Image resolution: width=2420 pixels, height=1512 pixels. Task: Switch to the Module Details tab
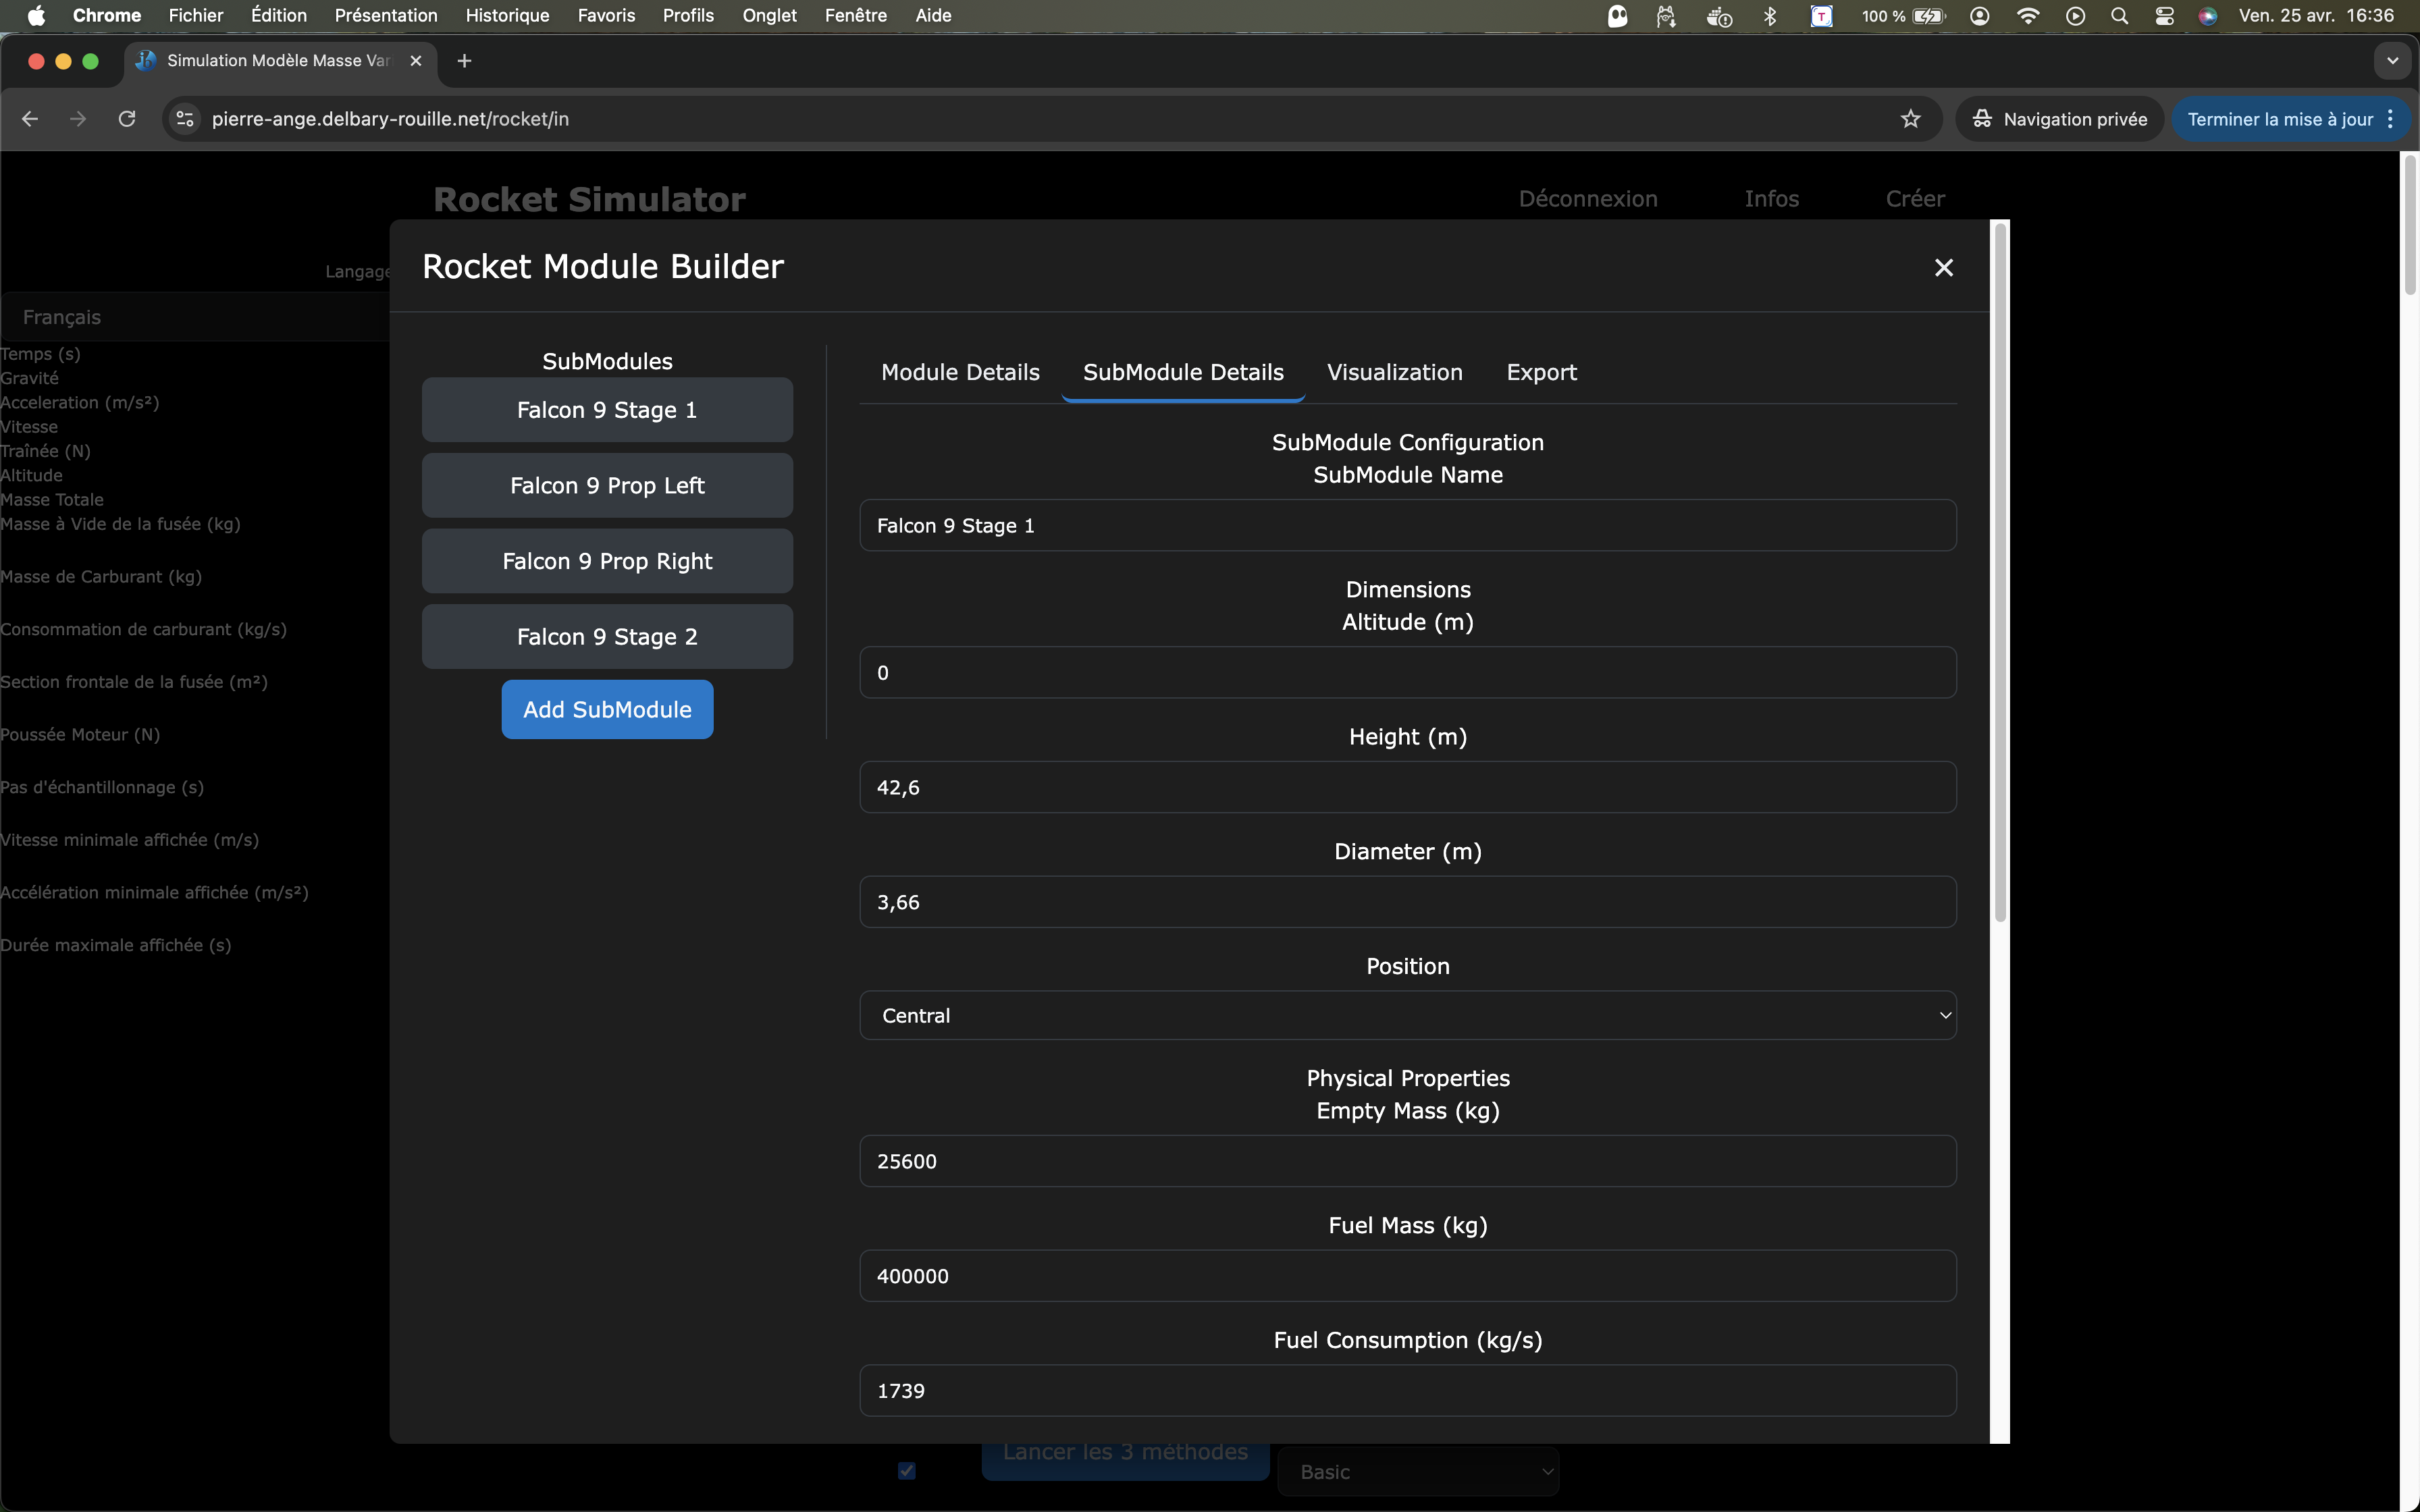pyautogui.click(x=960, y=372)
